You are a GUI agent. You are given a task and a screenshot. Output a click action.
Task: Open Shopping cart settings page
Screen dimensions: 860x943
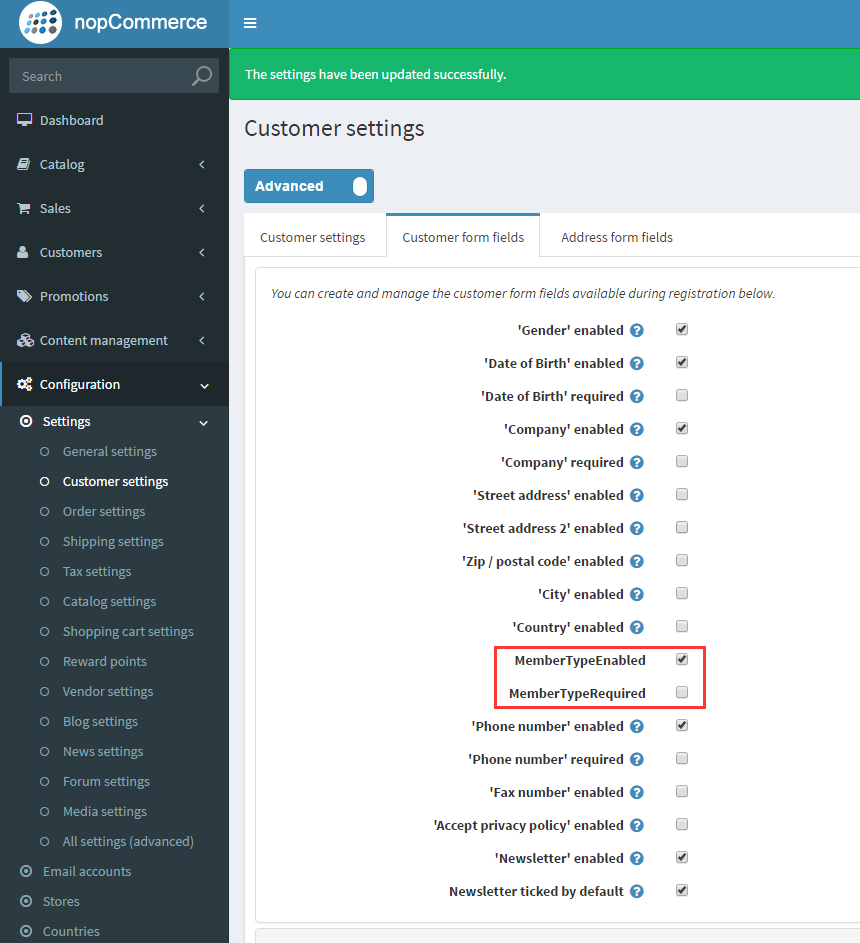click(128, 632)
